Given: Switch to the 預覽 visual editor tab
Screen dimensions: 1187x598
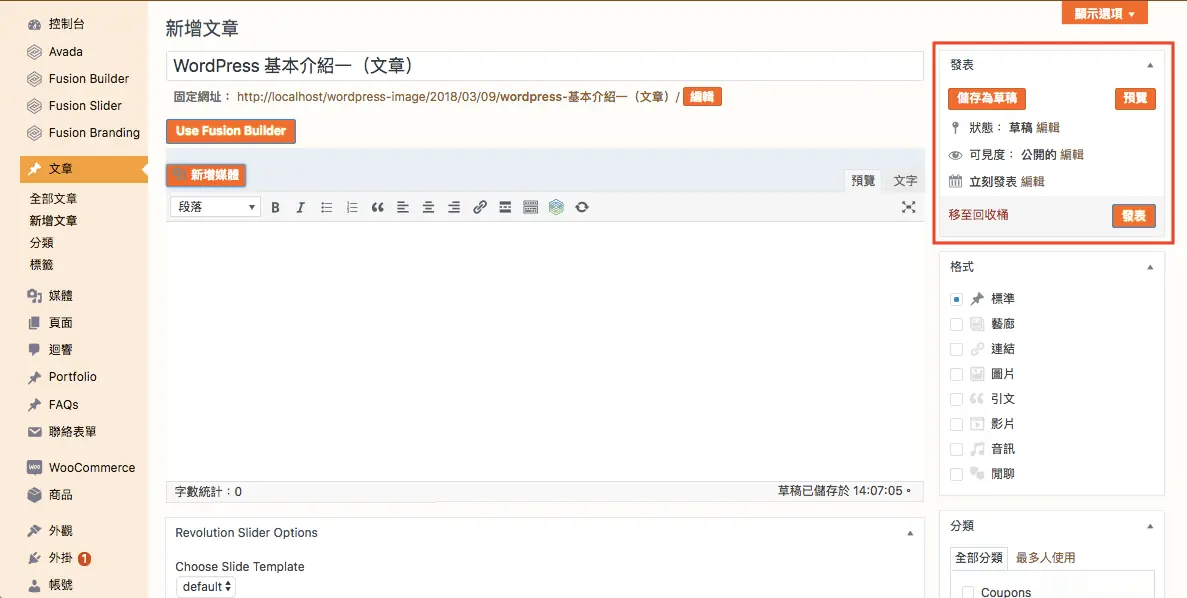Looking at the screenshot, I should (x=863, y=180).
